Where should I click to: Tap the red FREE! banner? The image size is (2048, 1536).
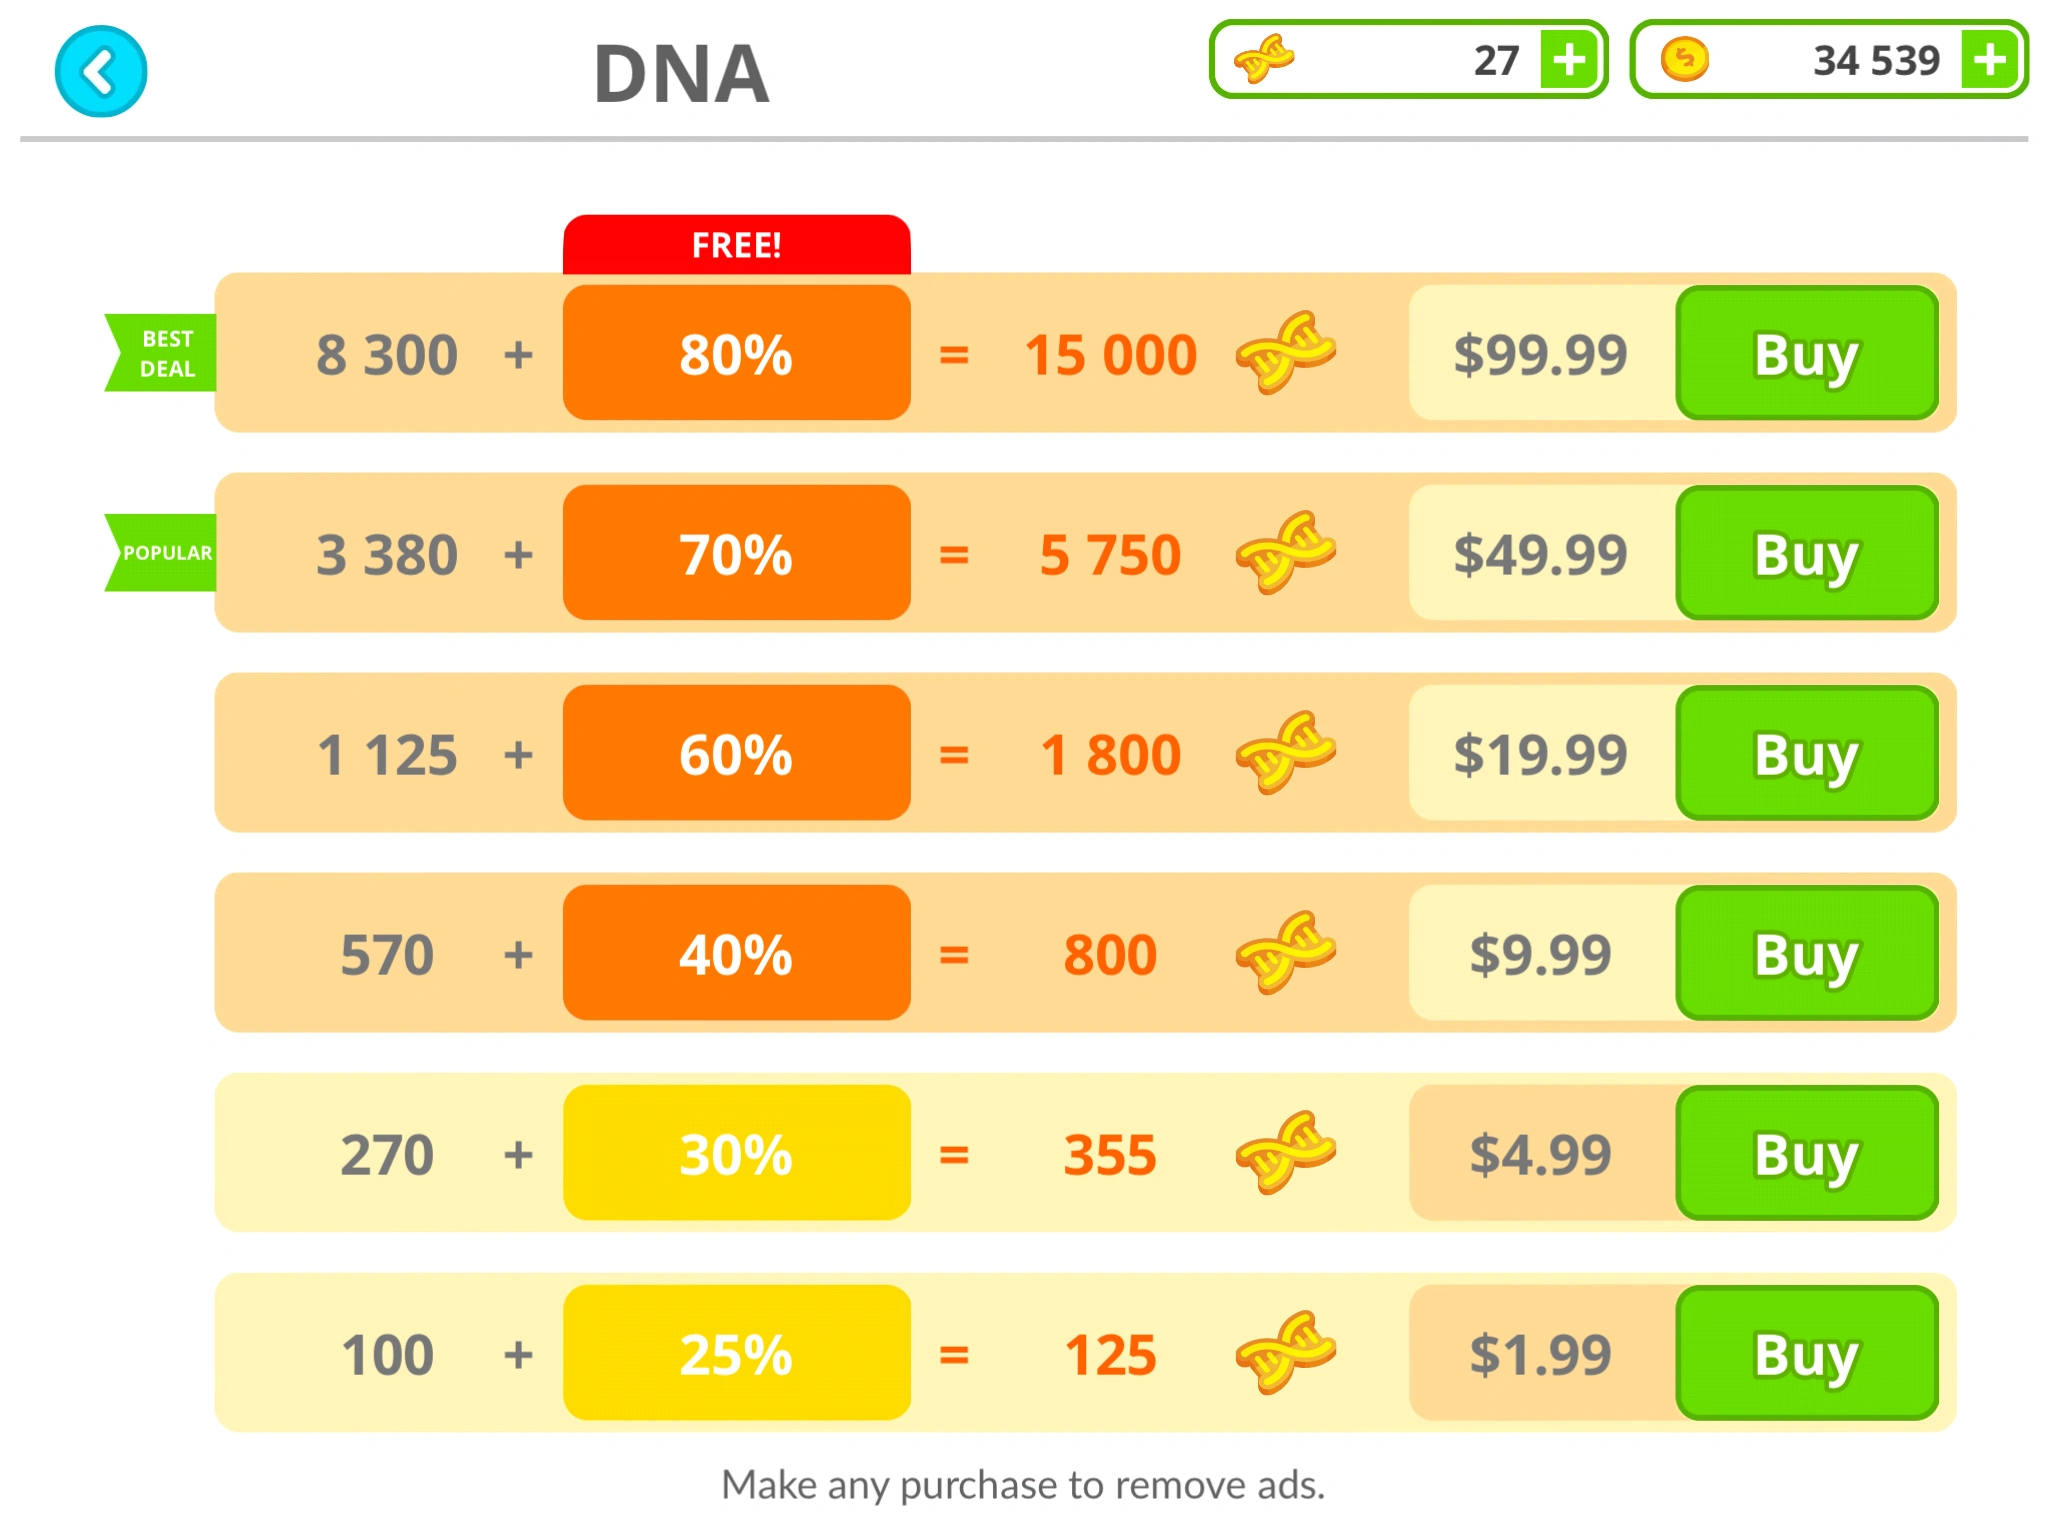pyautogui.click(x=737, y=245)
